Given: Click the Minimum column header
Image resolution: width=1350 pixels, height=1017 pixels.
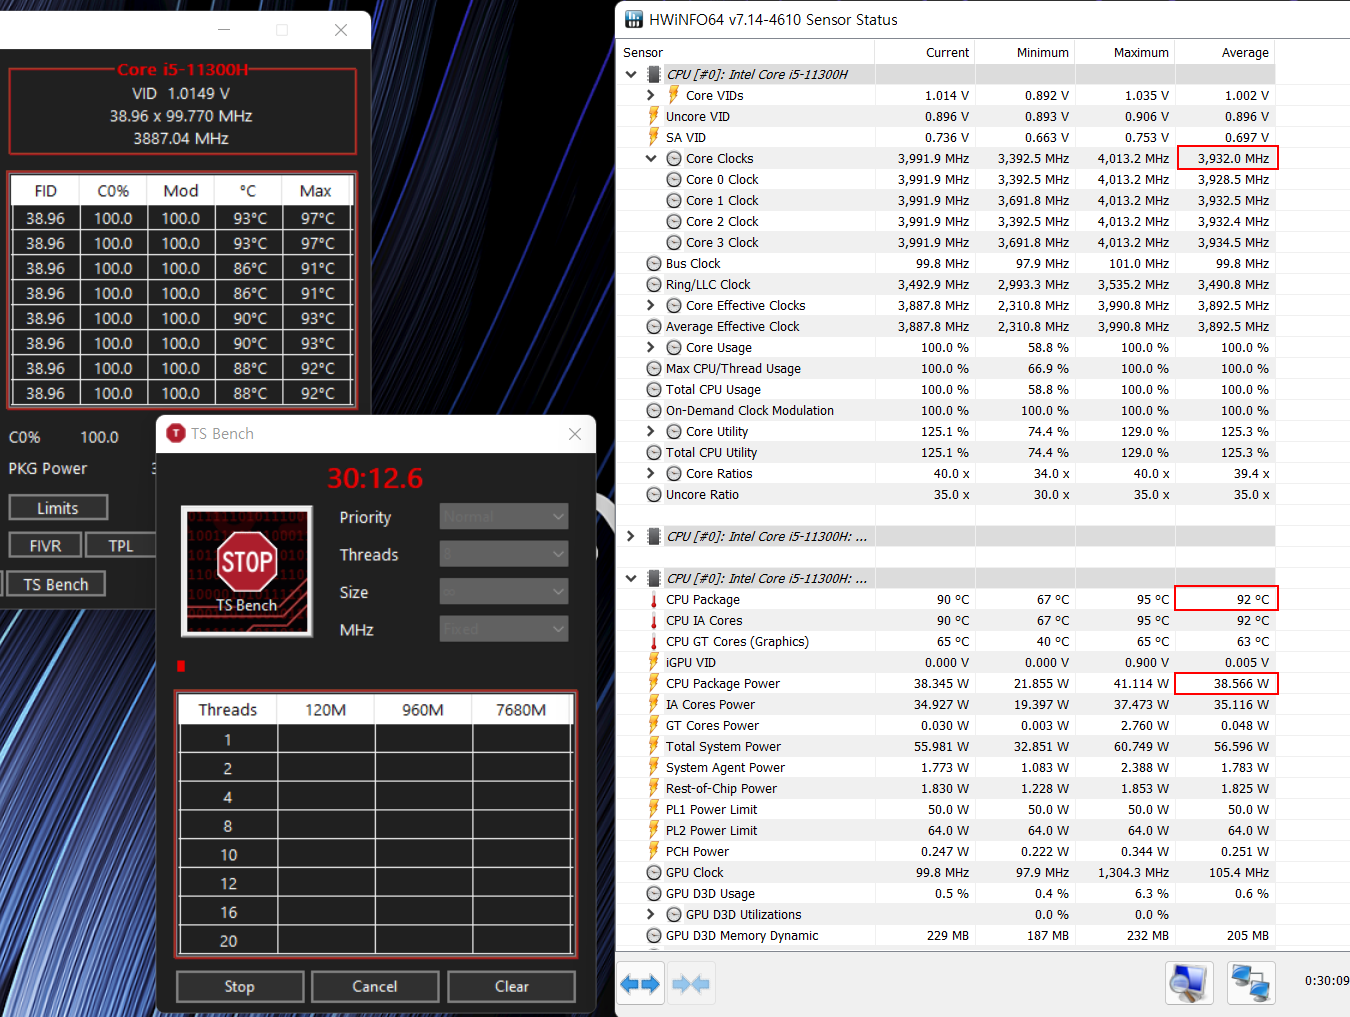Looking at the screenshot, I should pos(1025,53).
